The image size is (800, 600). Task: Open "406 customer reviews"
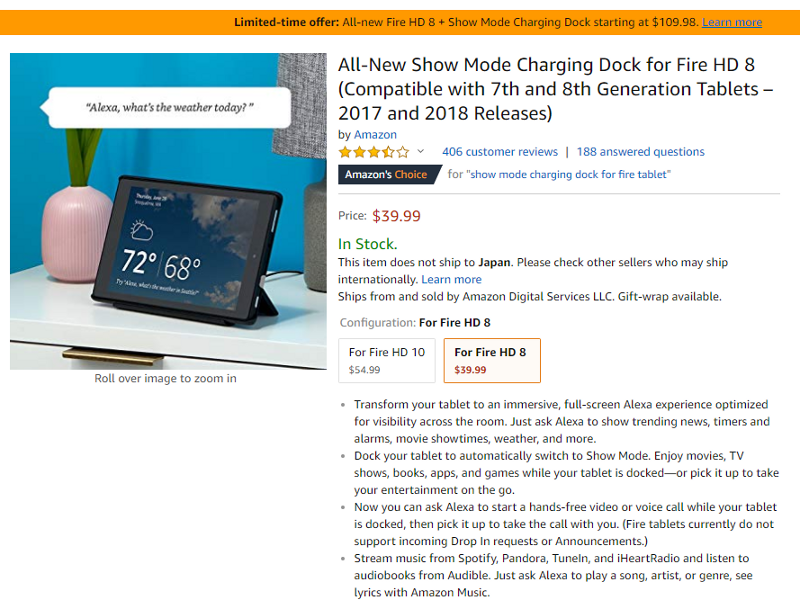click(500, 151)
